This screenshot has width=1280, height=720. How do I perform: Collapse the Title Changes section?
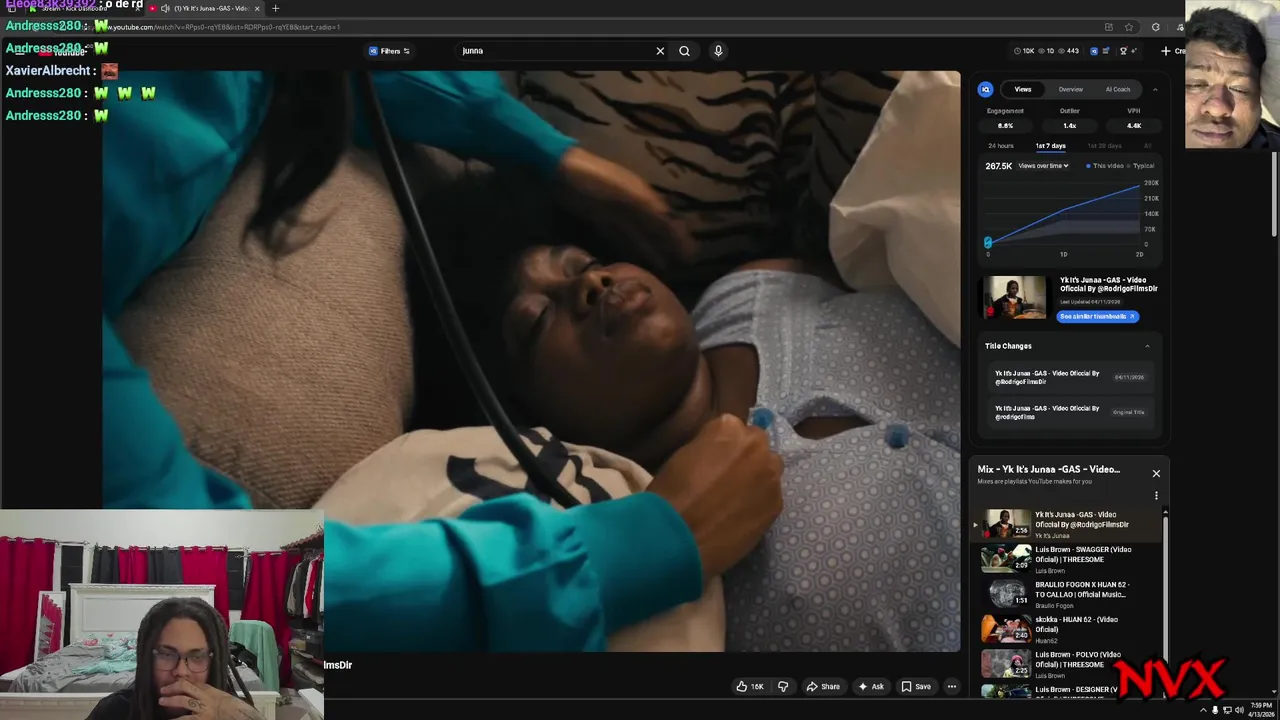coord(1147,346)
